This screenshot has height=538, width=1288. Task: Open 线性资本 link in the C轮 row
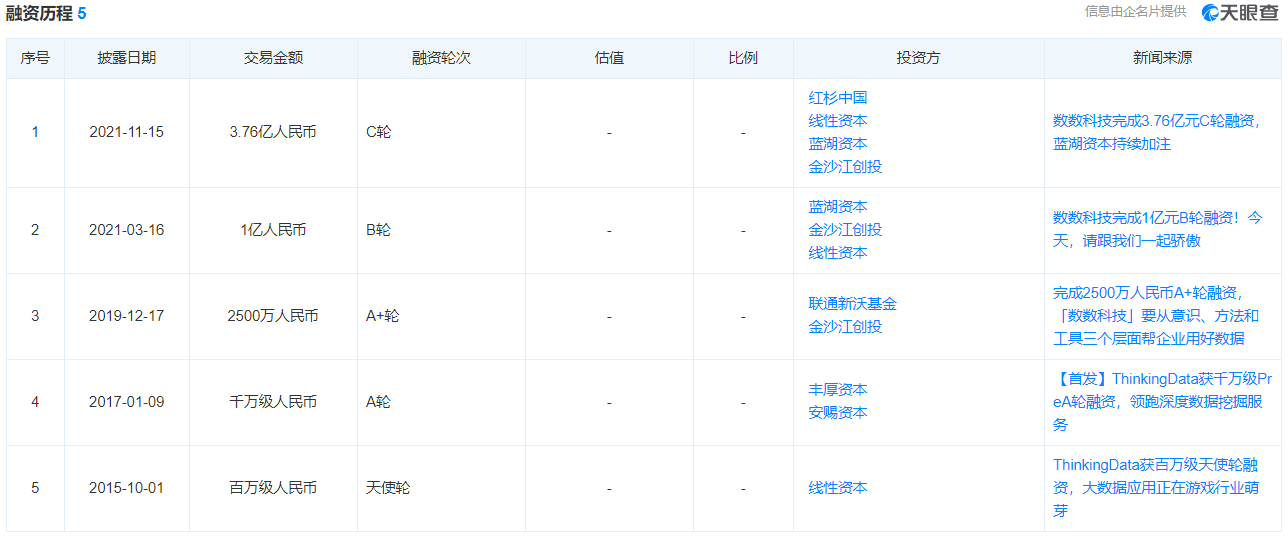838,121
